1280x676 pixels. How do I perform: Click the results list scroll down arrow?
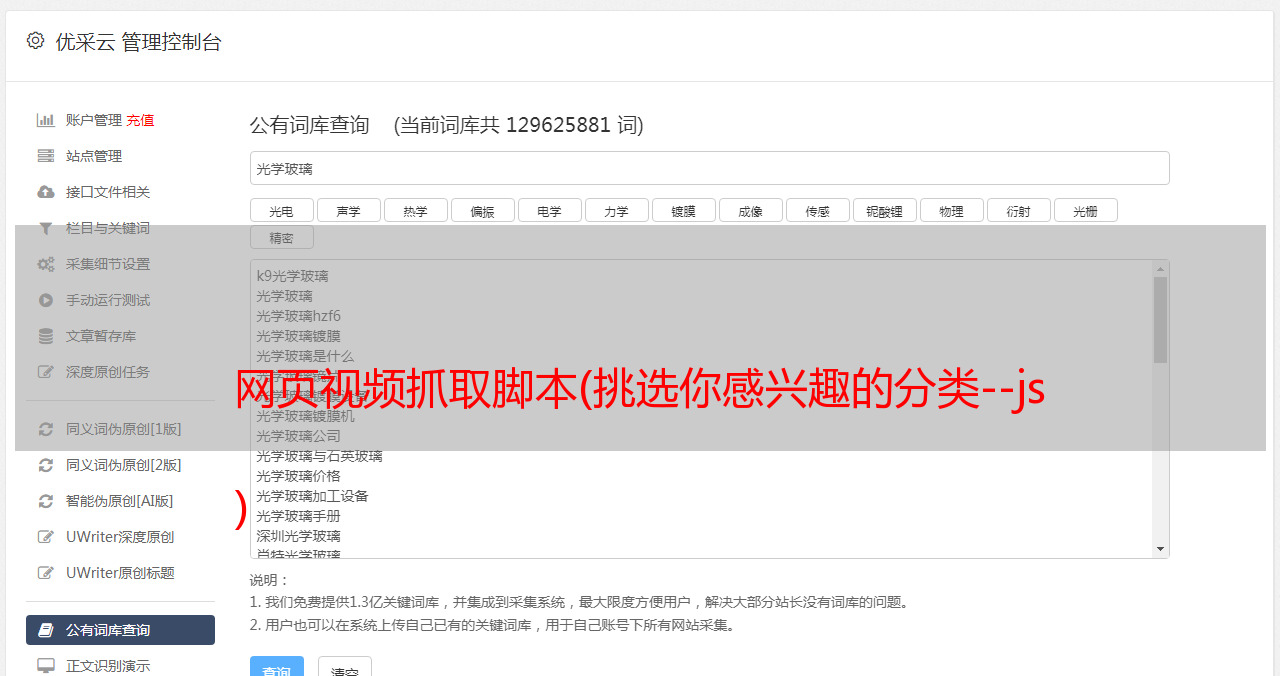1161,549
